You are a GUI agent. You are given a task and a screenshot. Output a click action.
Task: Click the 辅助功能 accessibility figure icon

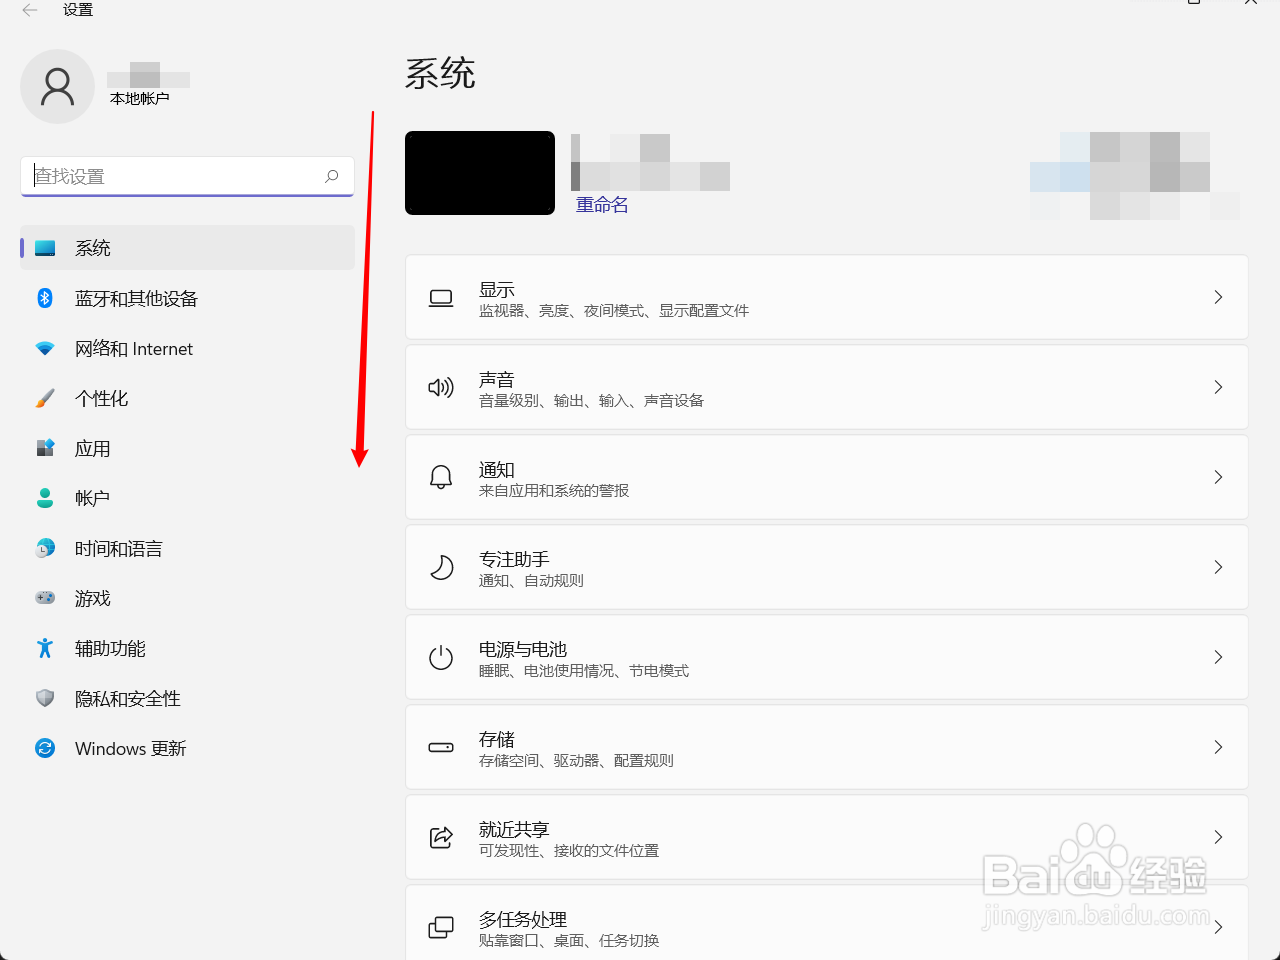(x=45, y=648)
